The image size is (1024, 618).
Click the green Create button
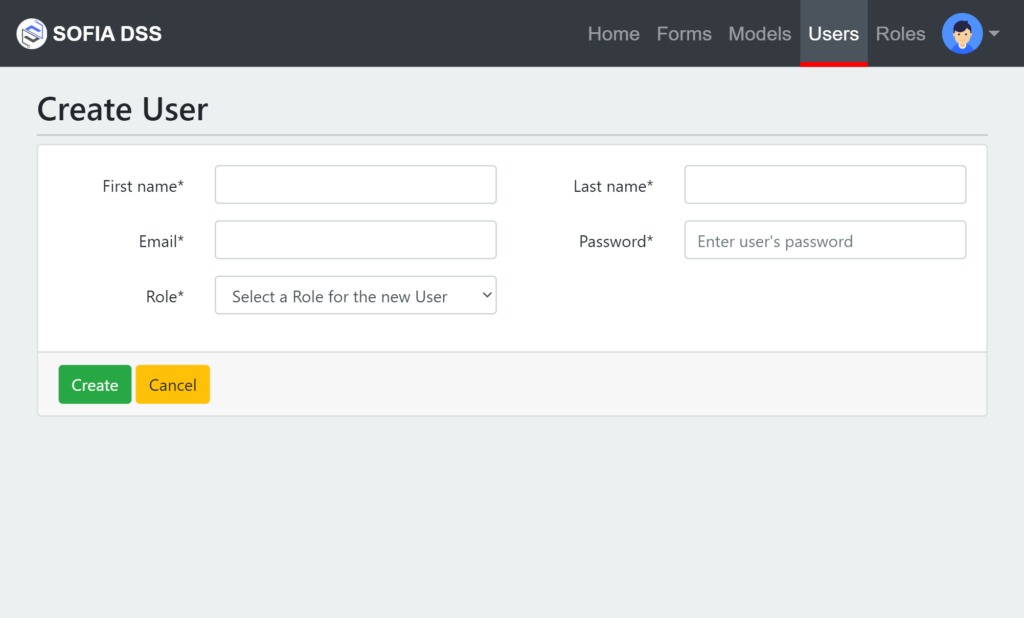pos(95,385)
